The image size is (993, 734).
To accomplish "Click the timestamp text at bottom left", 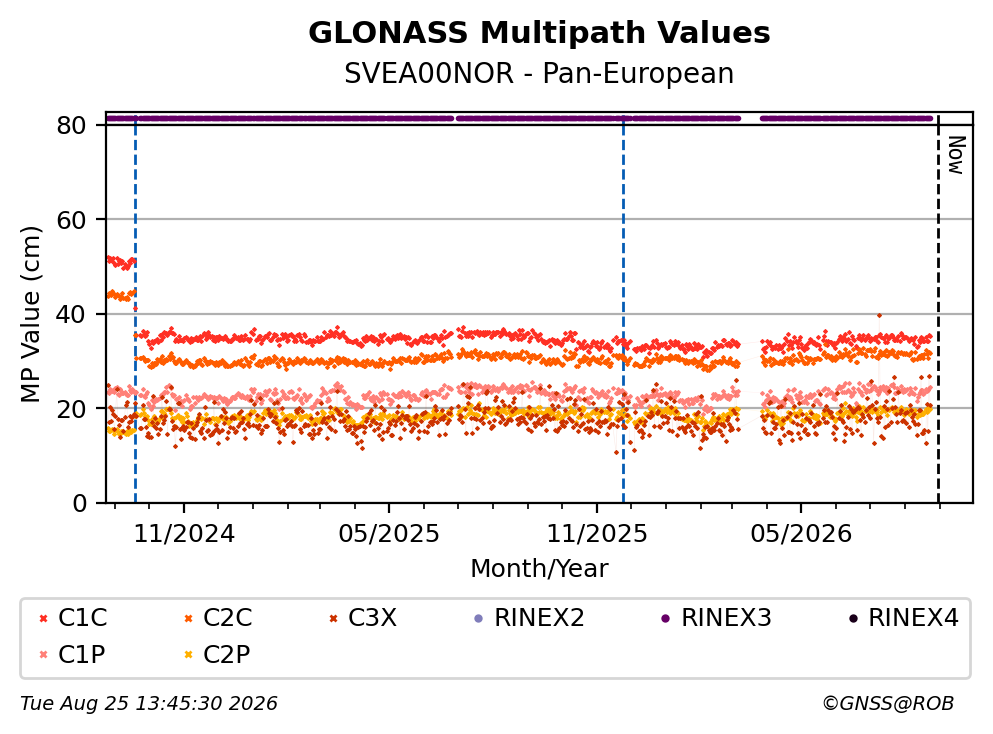I will [149, 703].
